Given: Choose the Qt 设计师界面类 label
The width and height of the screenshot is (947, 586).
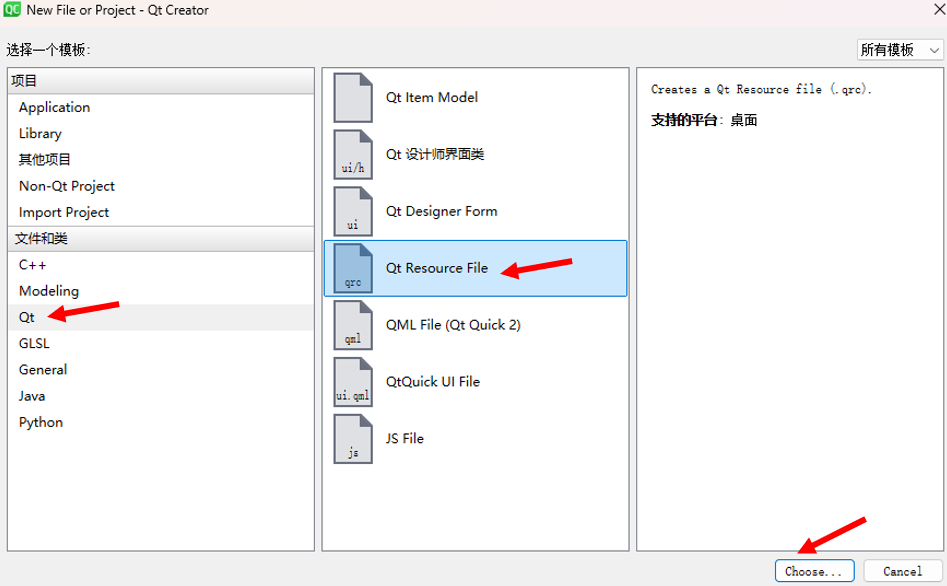Looking at the screenshot, I should pyautogui.click(x=435, y=155).
